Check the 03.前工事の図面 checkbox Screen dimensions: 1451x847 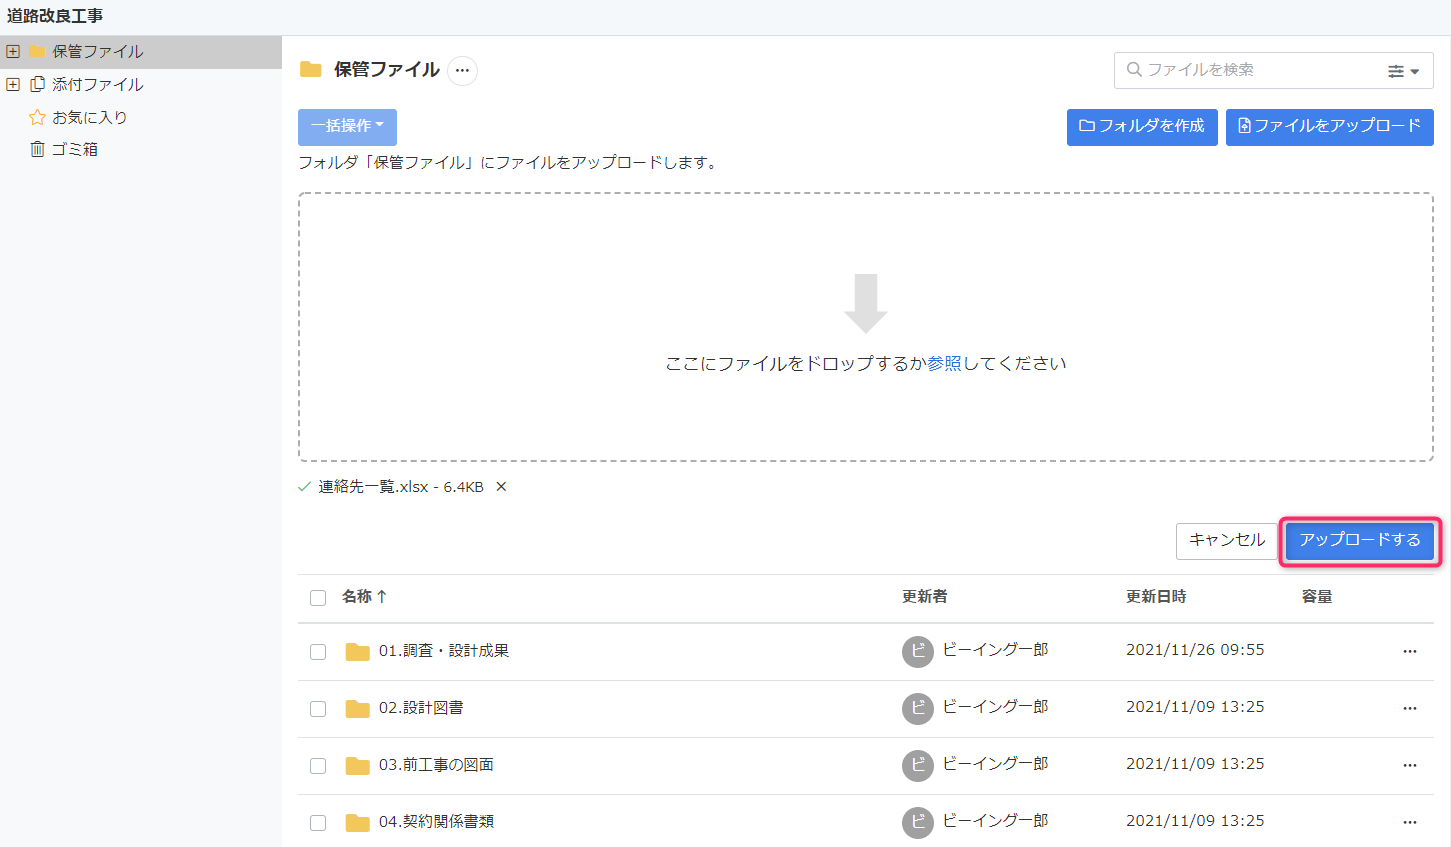point(318,766)
